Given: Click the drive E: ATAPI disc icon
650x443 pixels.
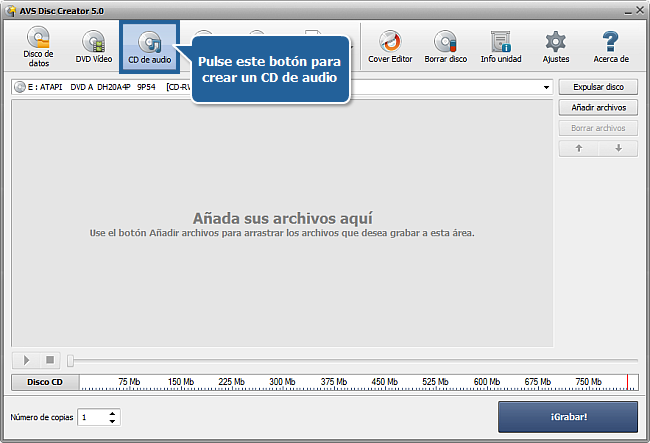Looking at the screenshot, I should click(19, 87).
